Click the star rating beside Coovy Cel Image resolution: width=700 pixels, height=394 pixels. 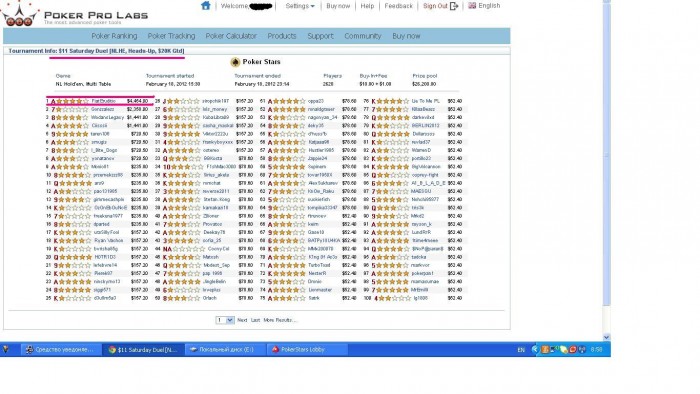point(188,249)
